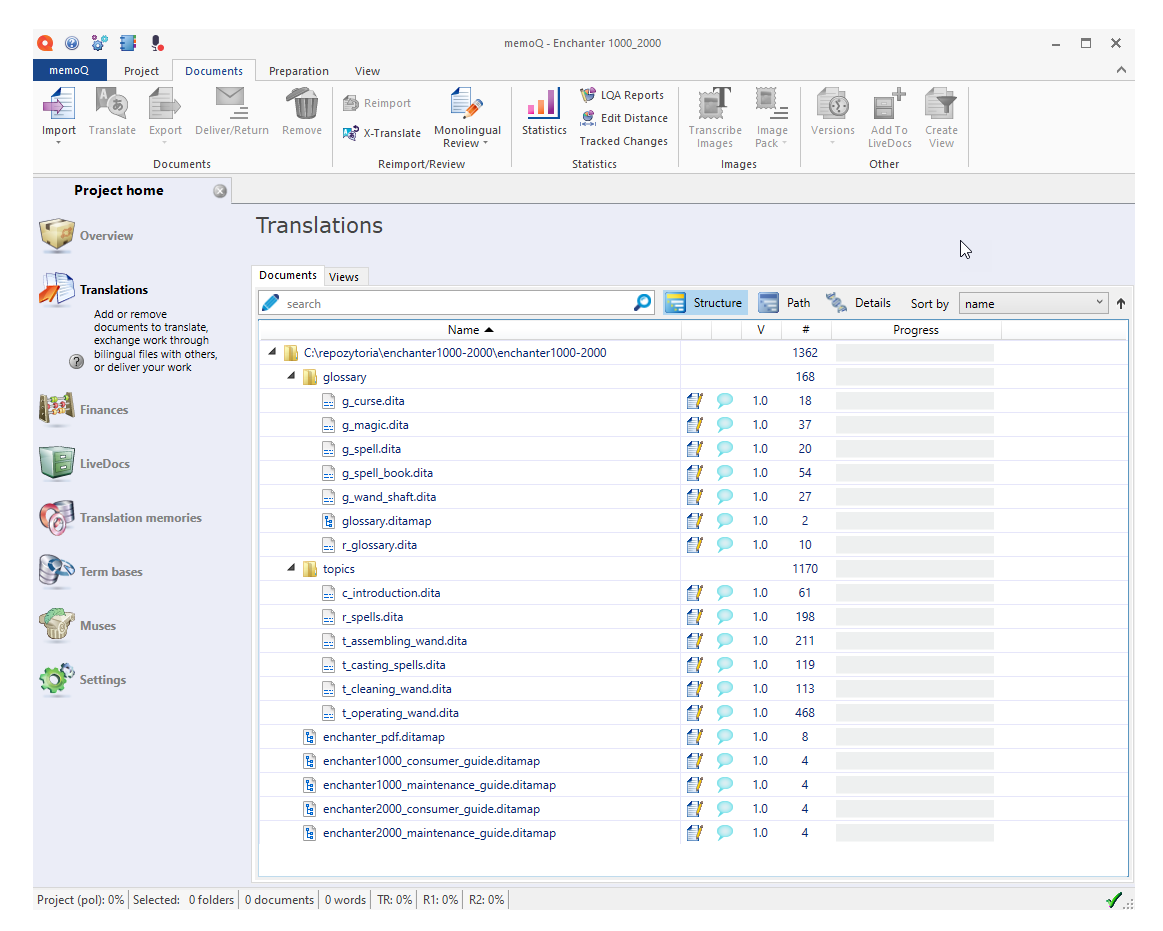Open the Sort by name dropdown
Image resolution: width=1163 pixels, height=931 pixels.
point(1033,302)
